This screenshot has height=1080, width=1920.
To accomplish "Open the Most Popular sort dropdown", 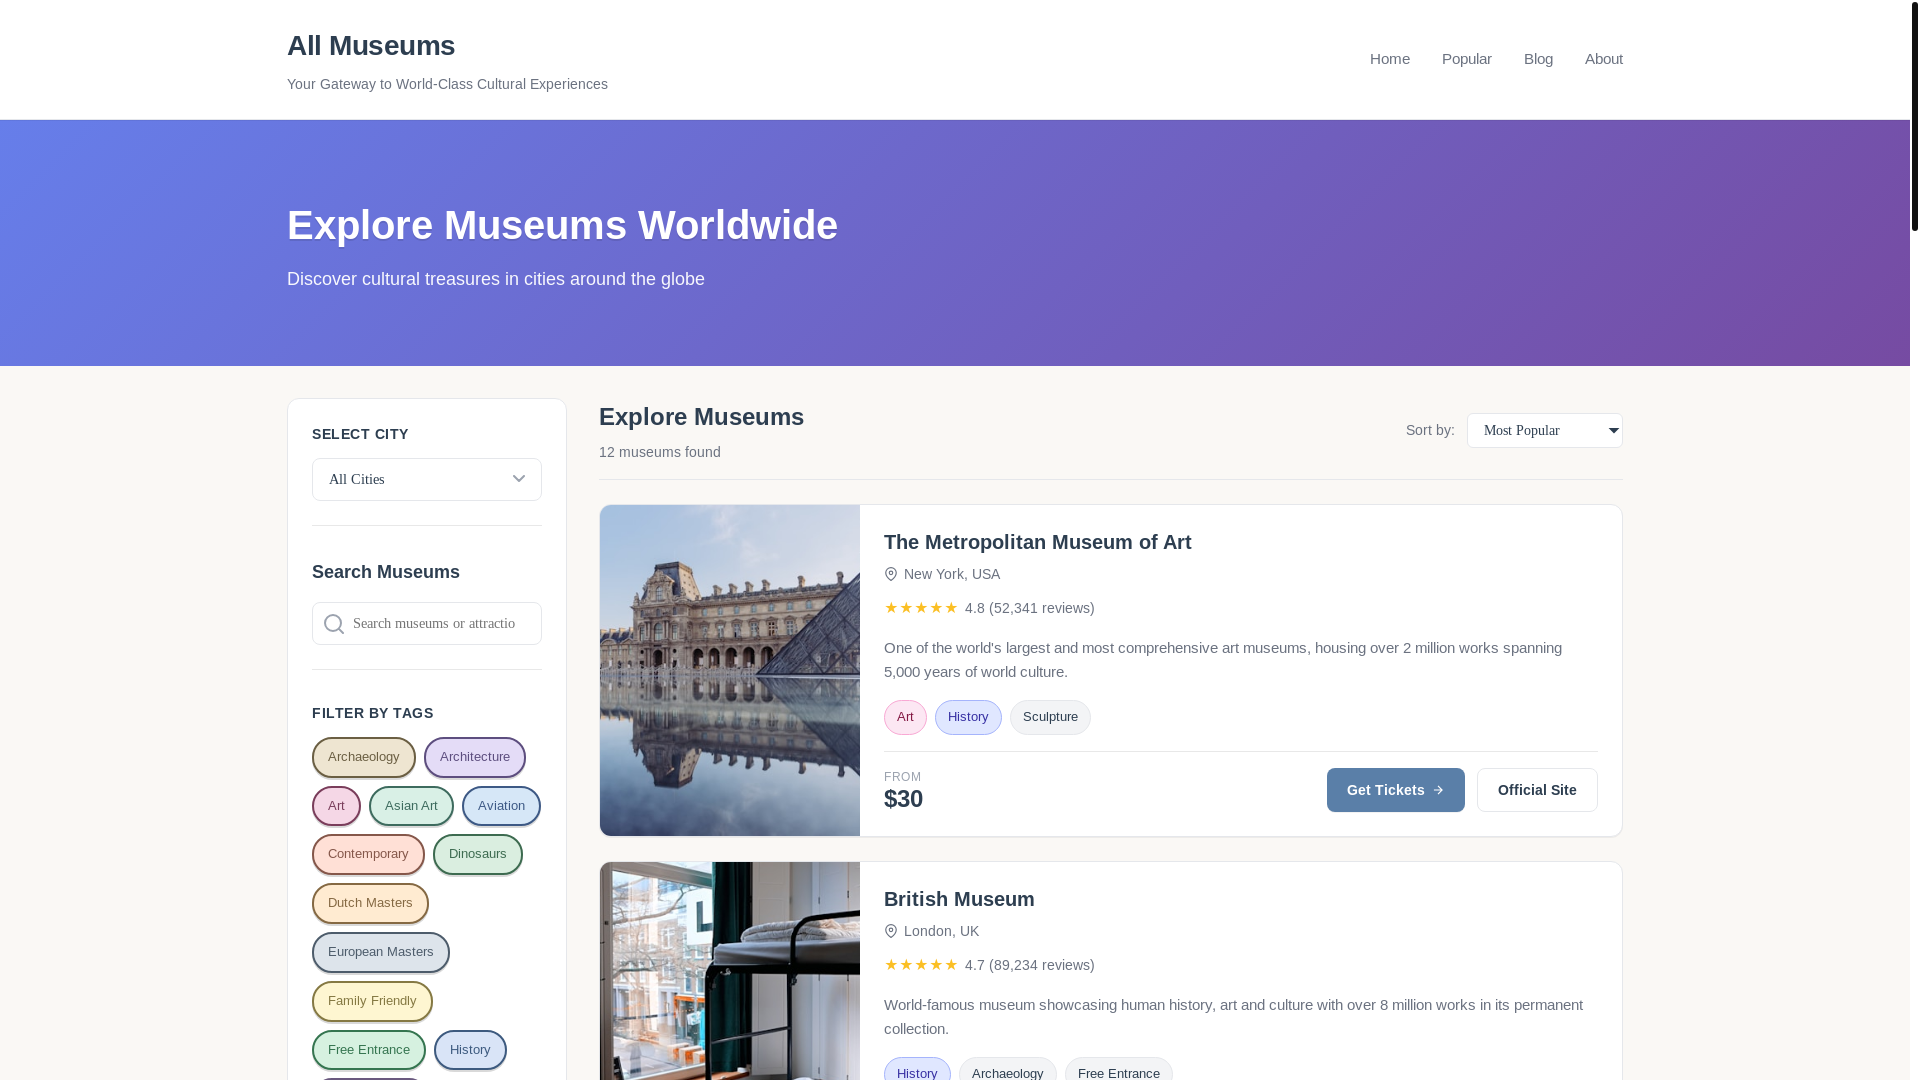I will [x=1545, y=430].
